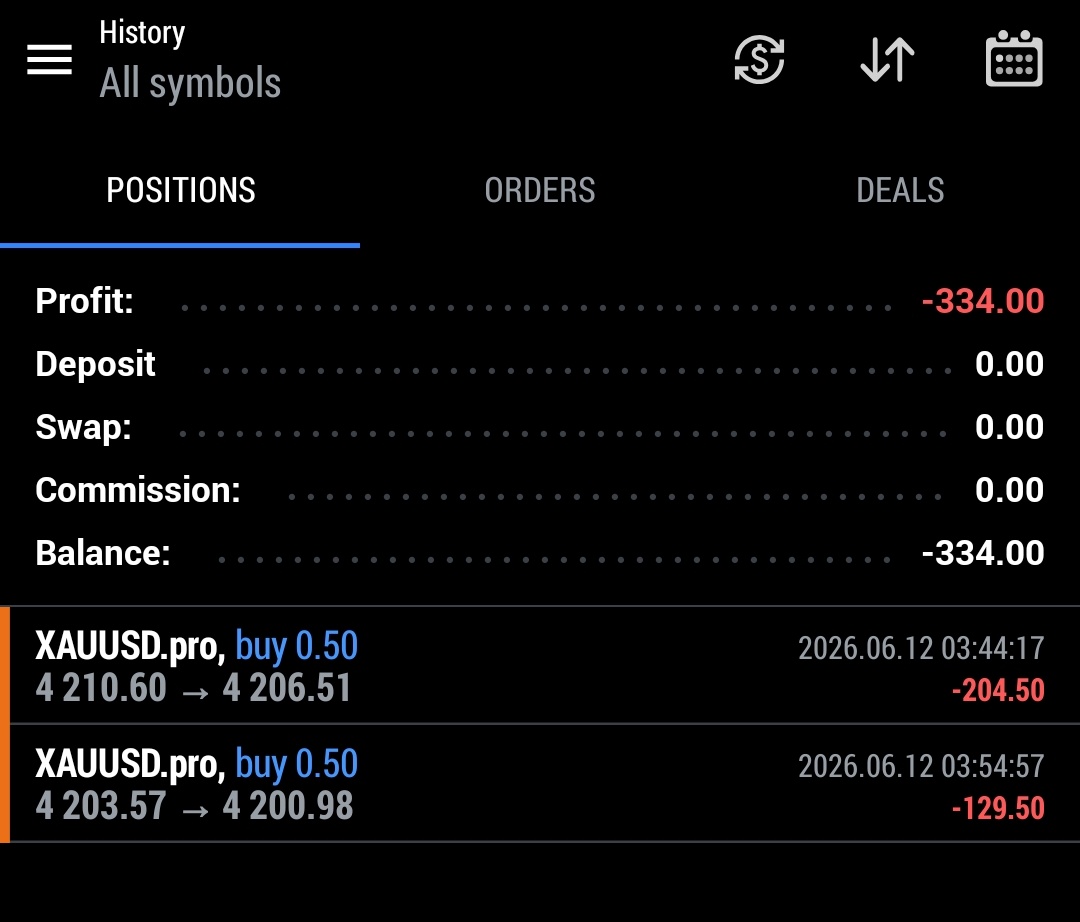Image resolution: width=1080 pixels, height=922 pixels.
Task: Tap the Swap summary row
Action: tap(540, 427)
